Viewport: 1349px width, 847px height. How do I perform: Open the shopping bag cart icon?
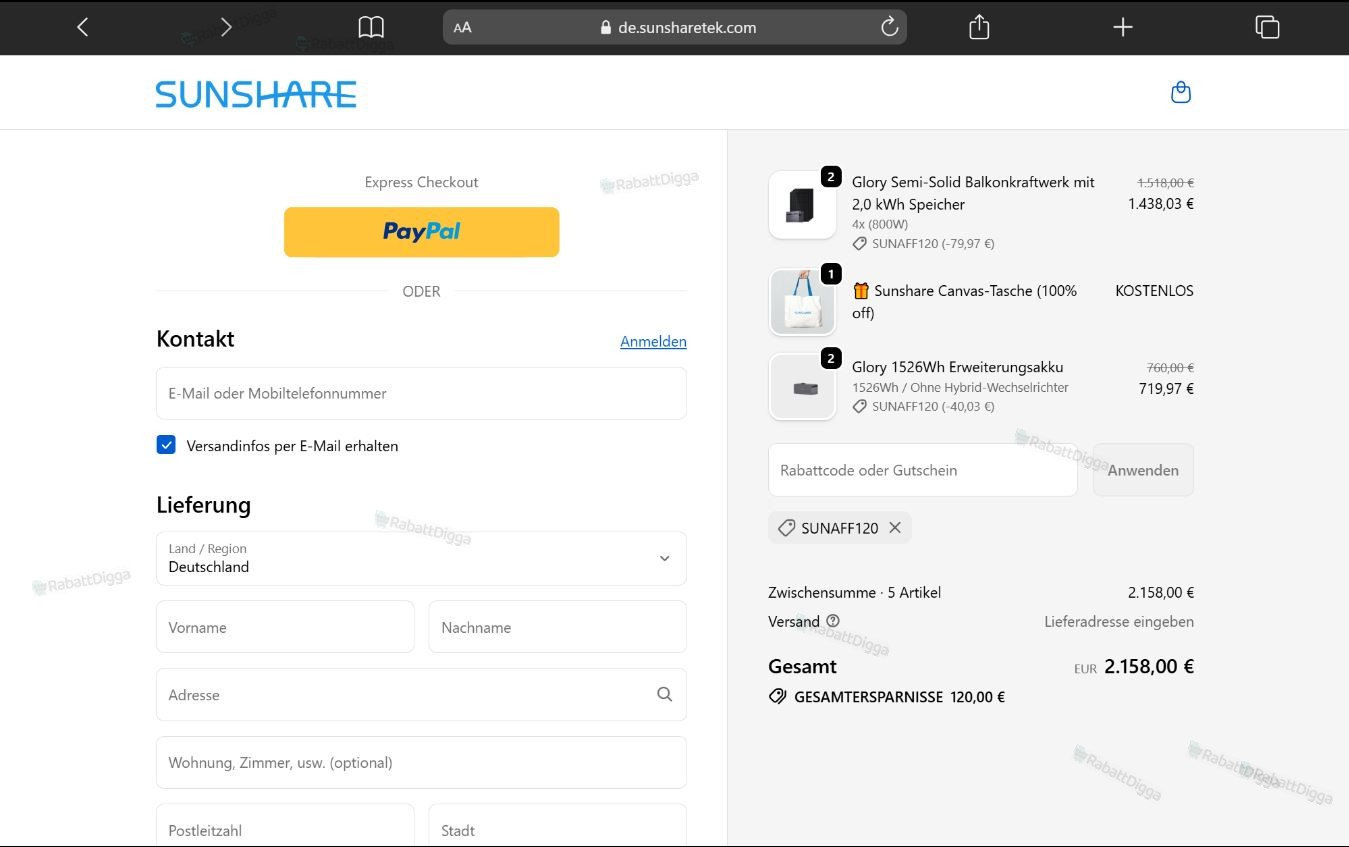click(1181, 92)
